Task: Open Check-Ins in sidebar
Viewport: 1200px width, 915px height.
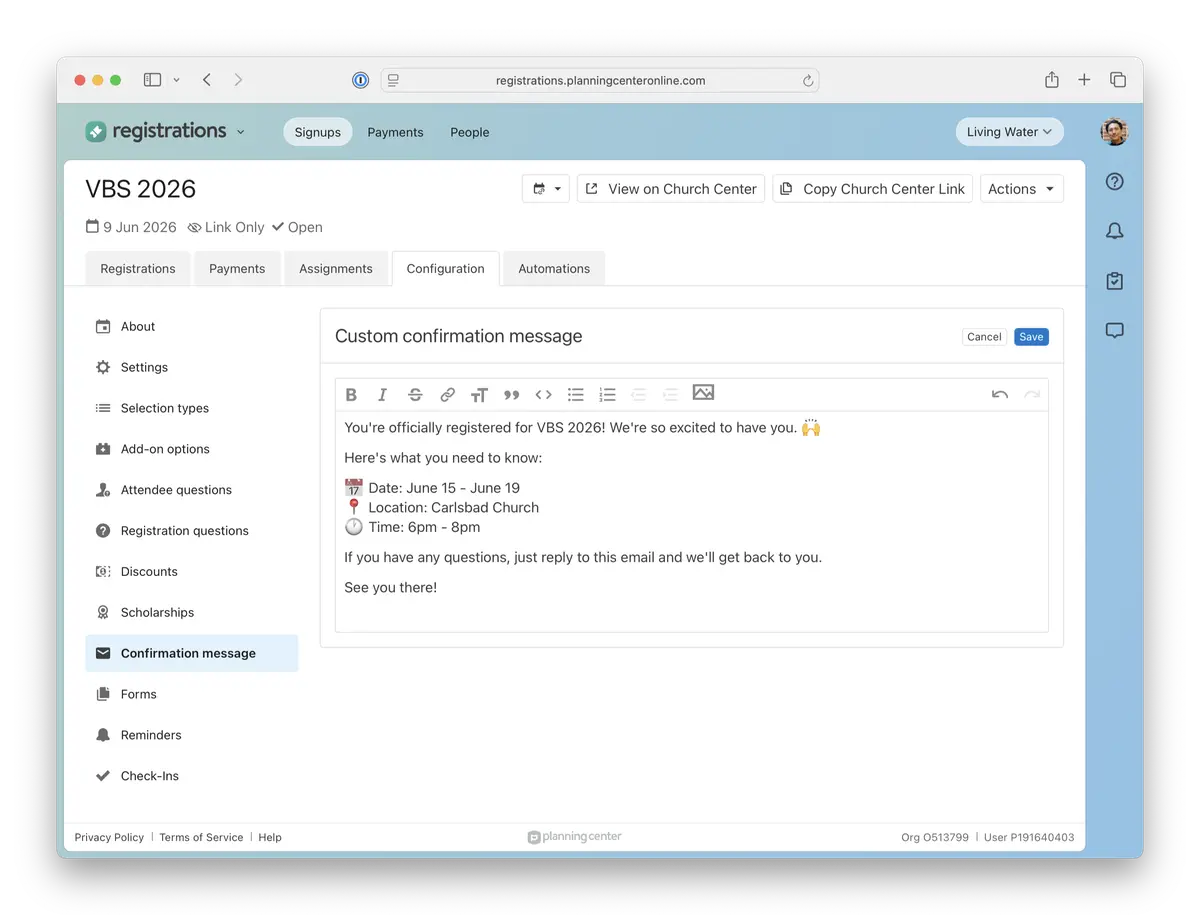Action: [x=192, y=776]
